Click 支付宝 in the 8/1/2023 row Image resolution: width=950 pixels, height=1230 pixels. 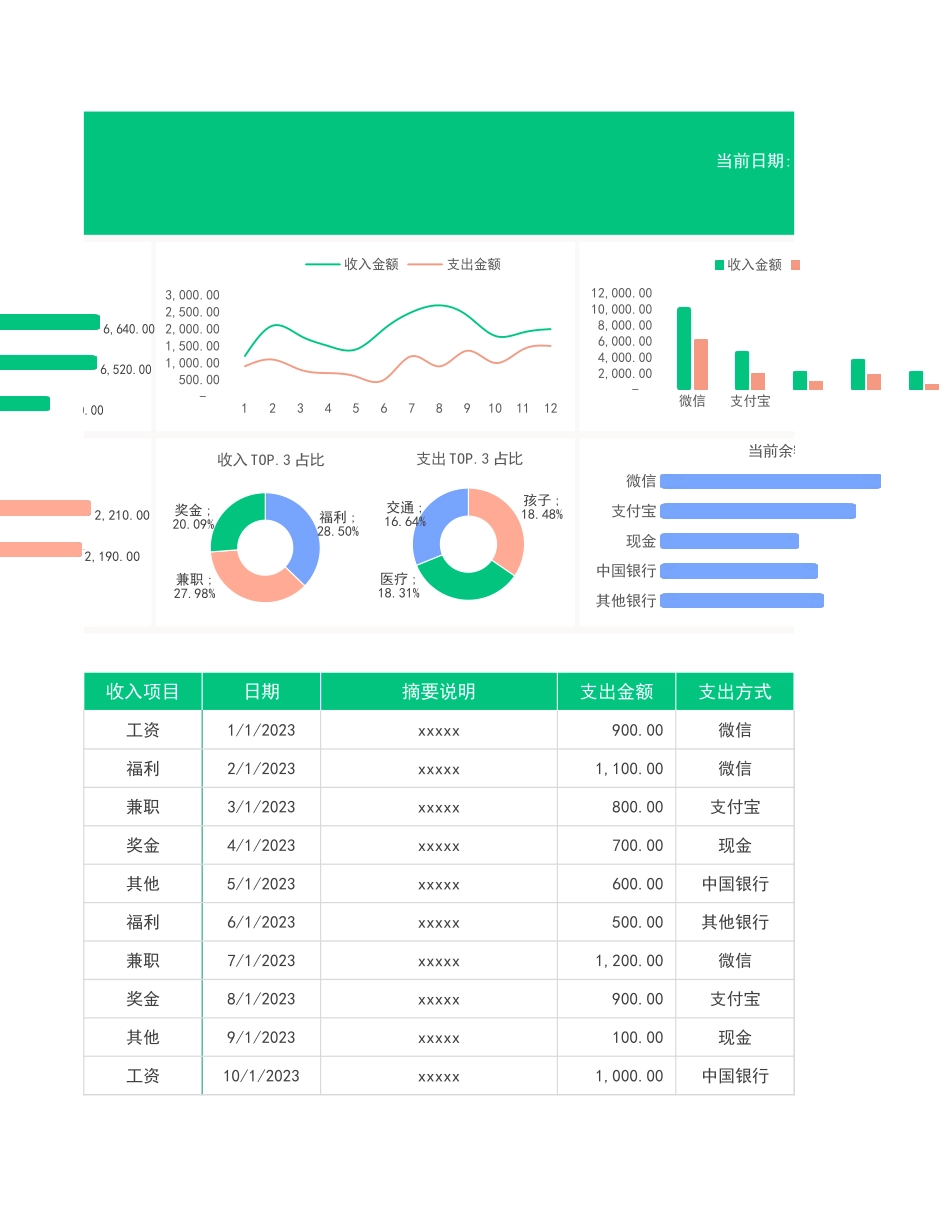pos(735,999)
